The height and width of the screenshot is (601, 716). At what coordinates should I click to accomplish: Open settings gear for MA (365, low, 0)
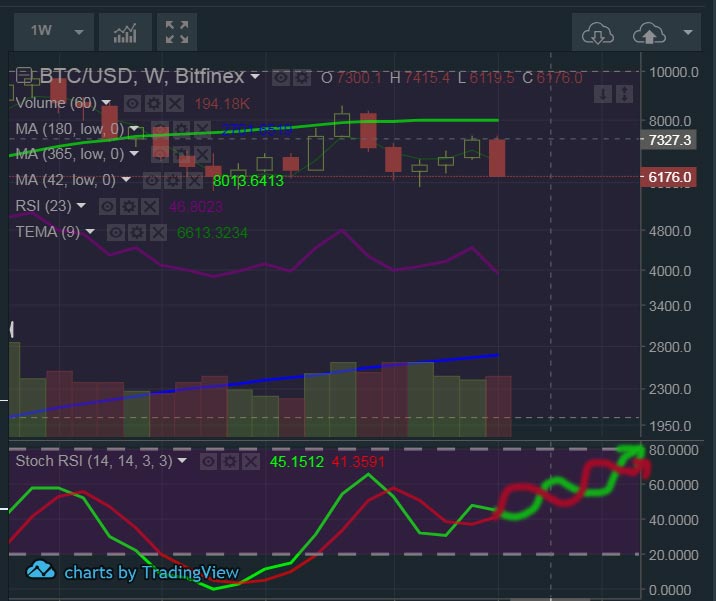pos(181,154)
